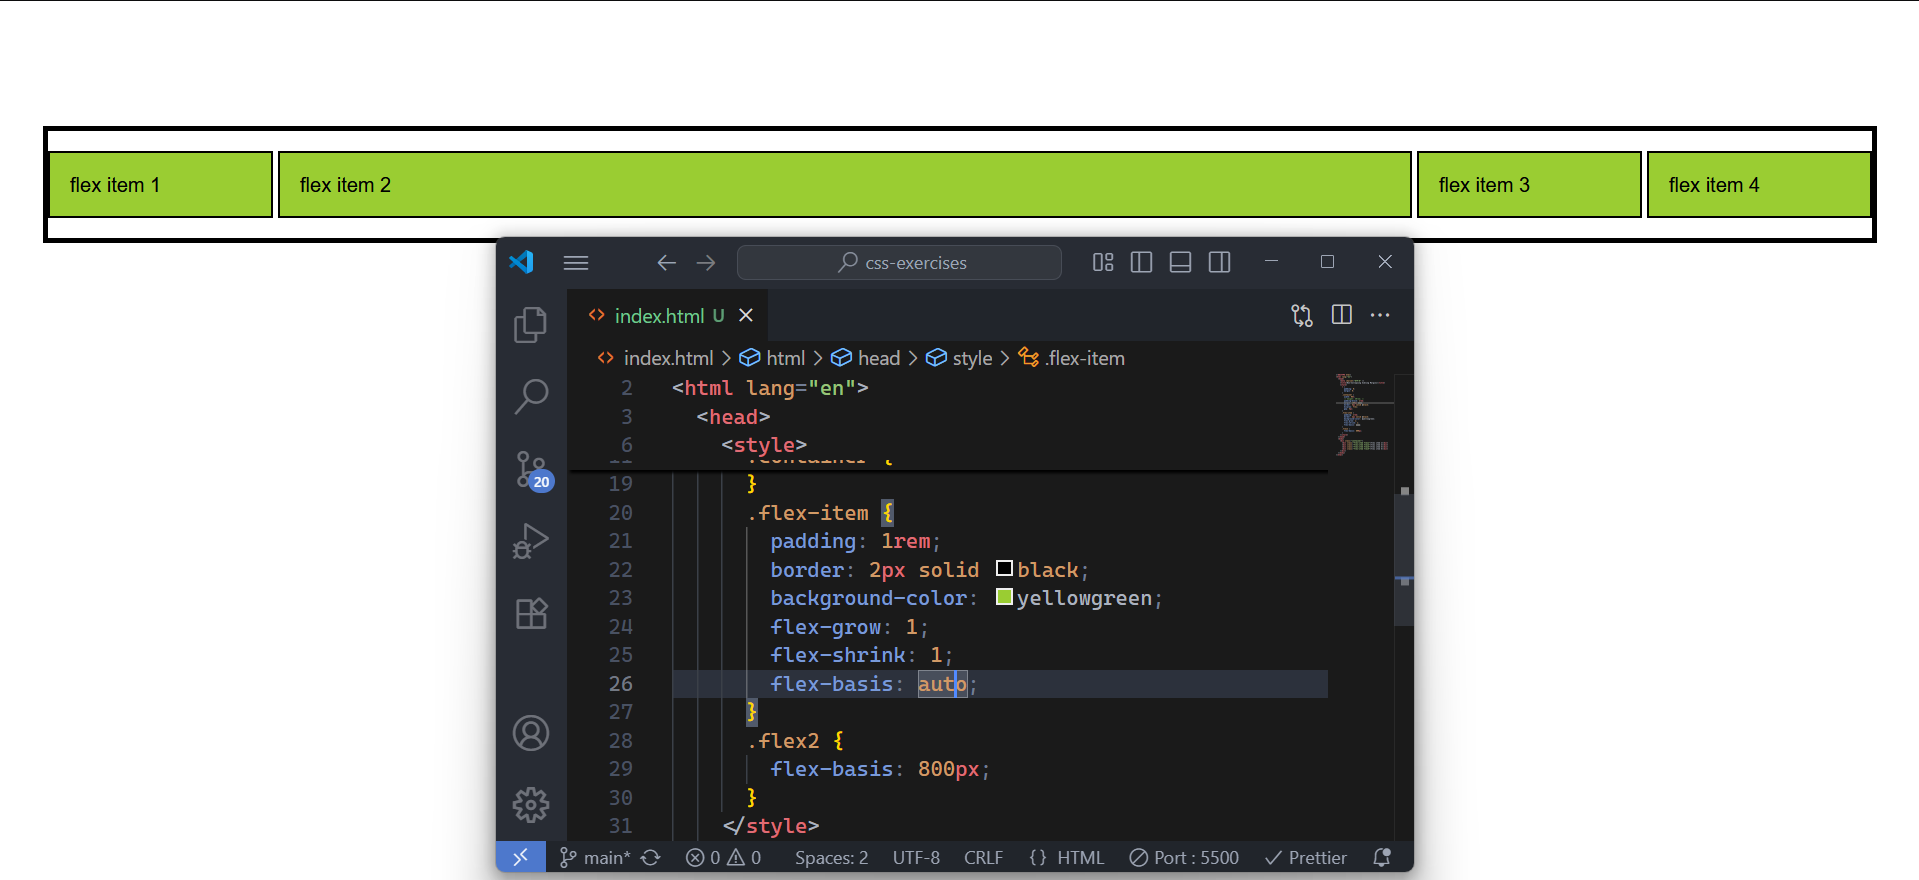Open the Search view in activity bar
Viewport: 1919px width, 880px height.
point(531,397)
